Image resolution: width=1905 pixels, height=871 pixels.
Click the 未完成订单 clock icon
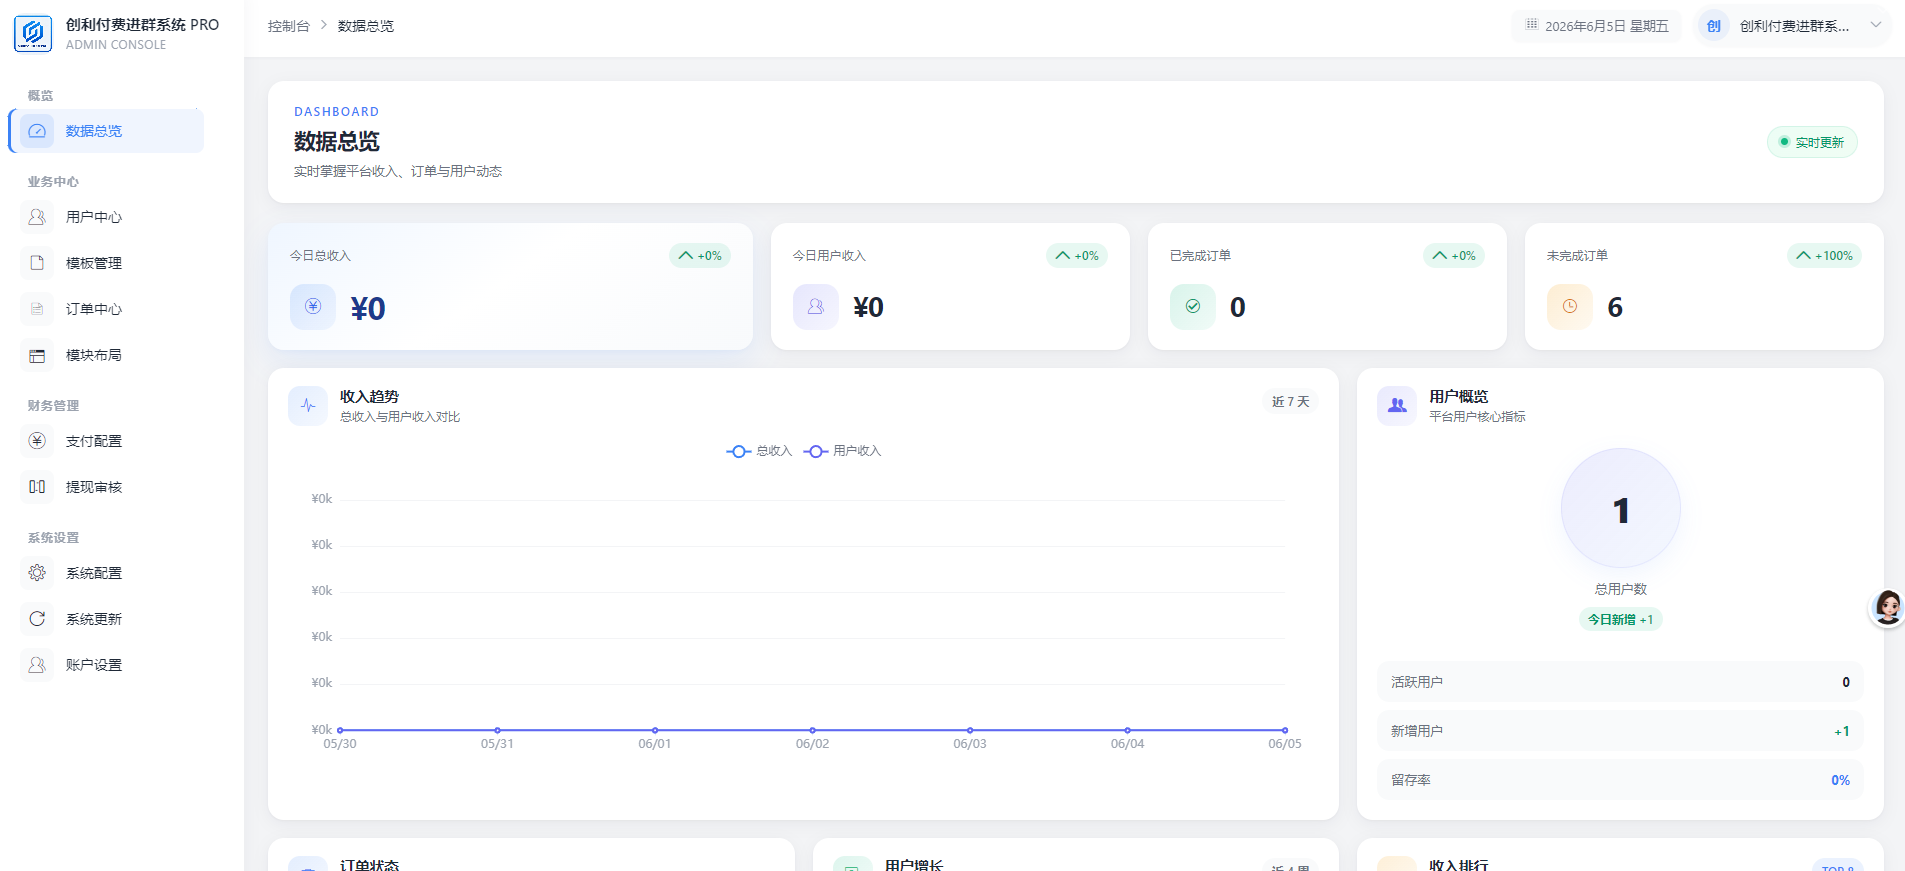pos(1570,307)
